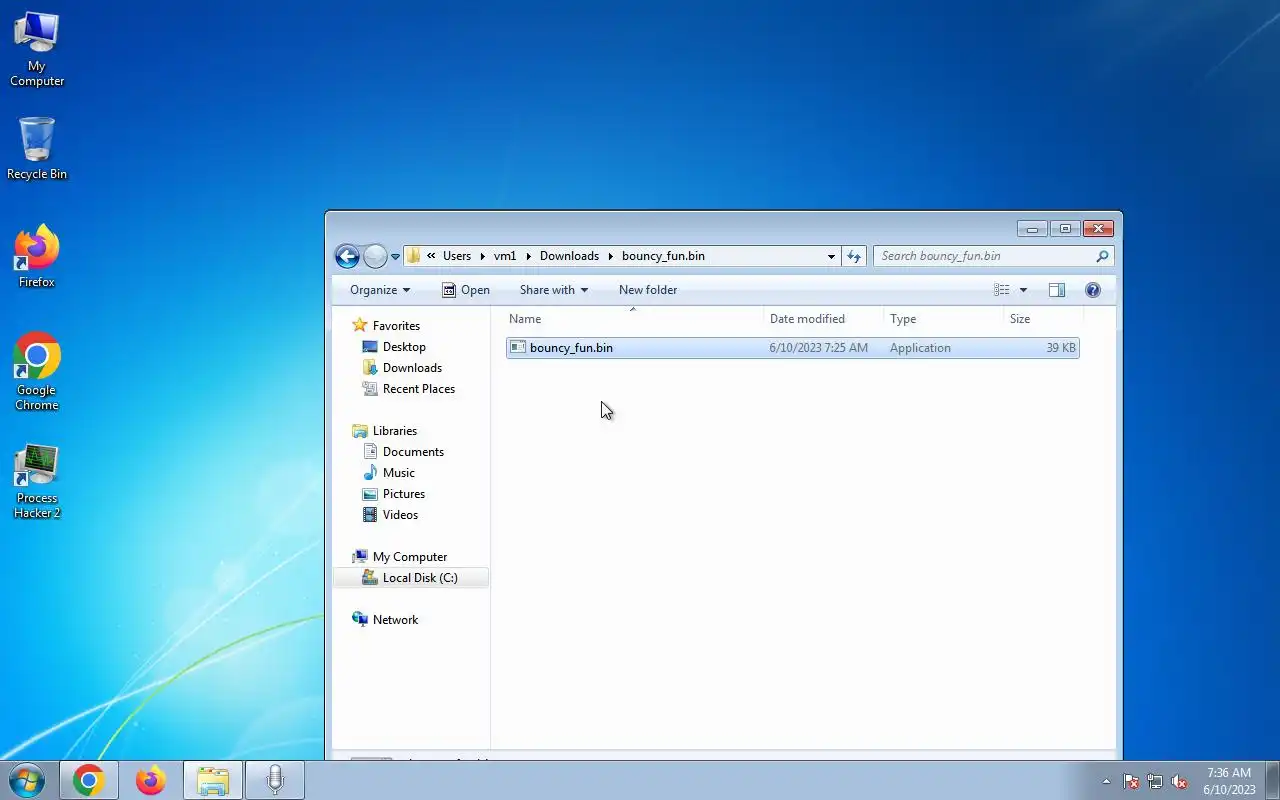The image size is (1280, 800).
Task: Sort by Type column header
Action: point(944,319)
